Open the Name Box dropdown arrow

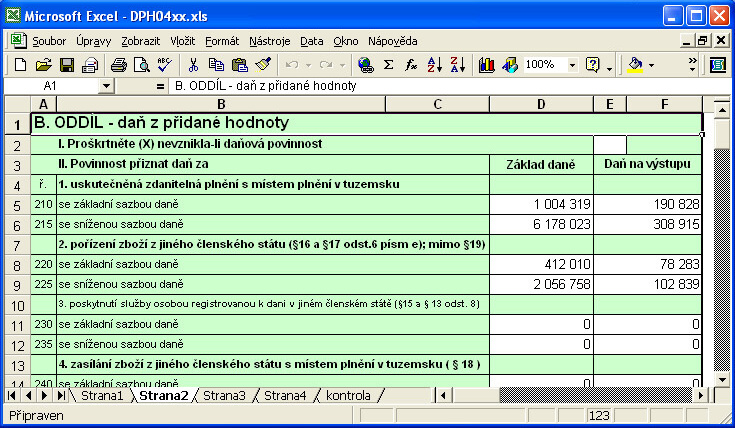(106, 87)
